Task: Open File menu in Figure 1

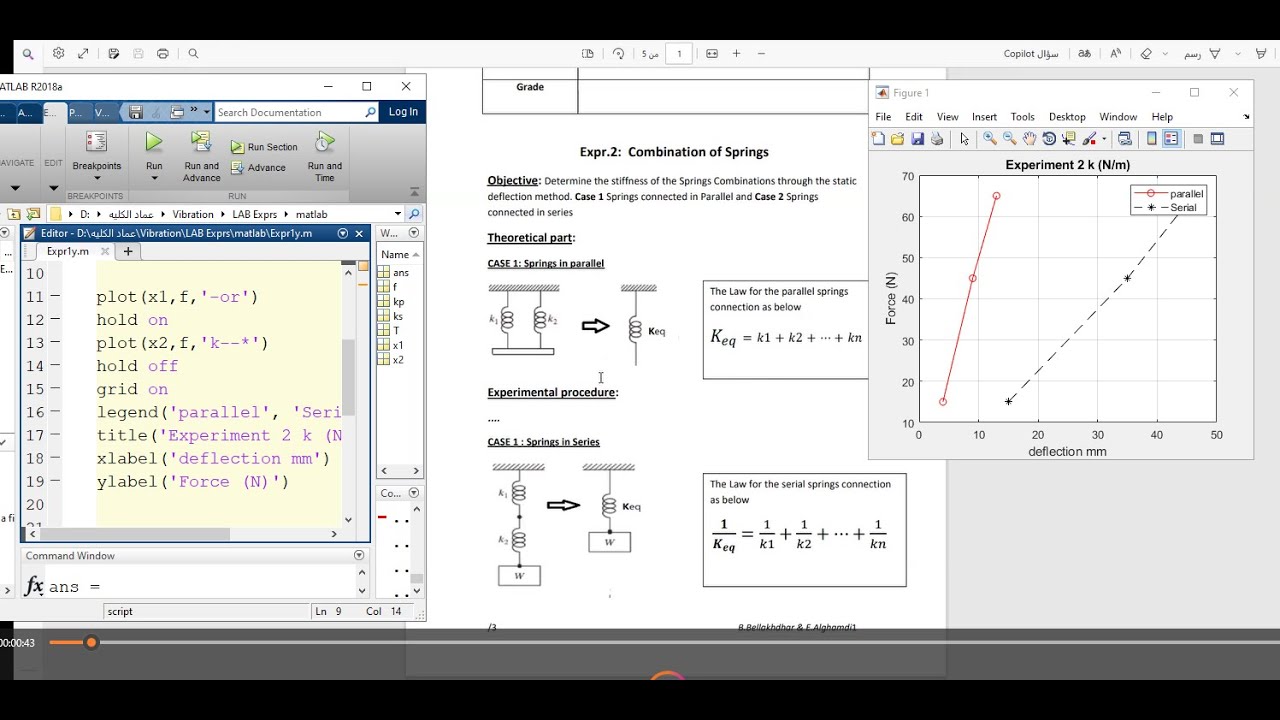Action: [883, 117]
